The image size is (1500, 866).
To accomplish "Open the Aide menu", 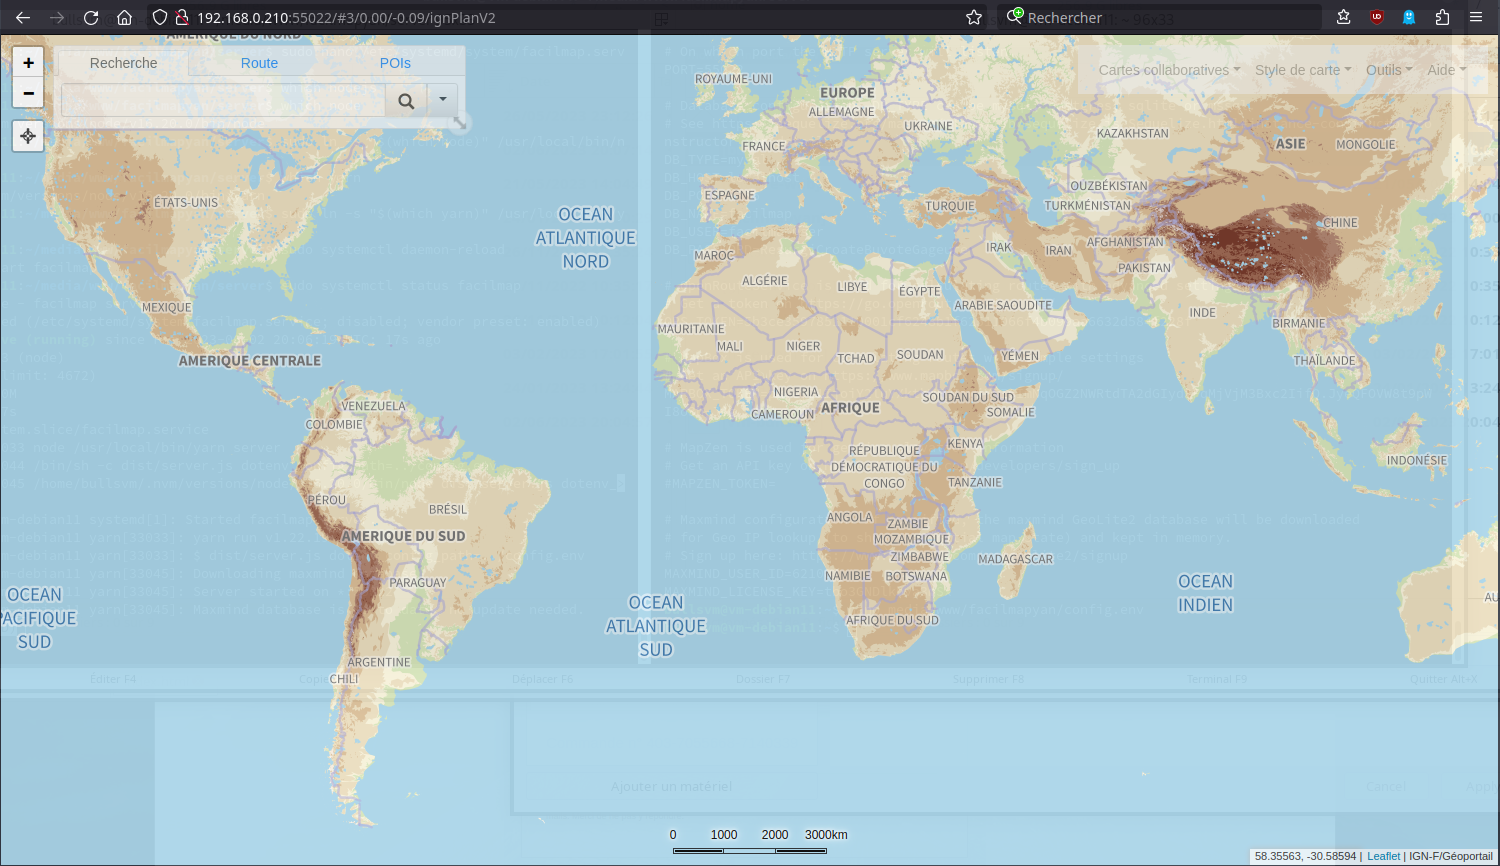I will coord(1446,70).
